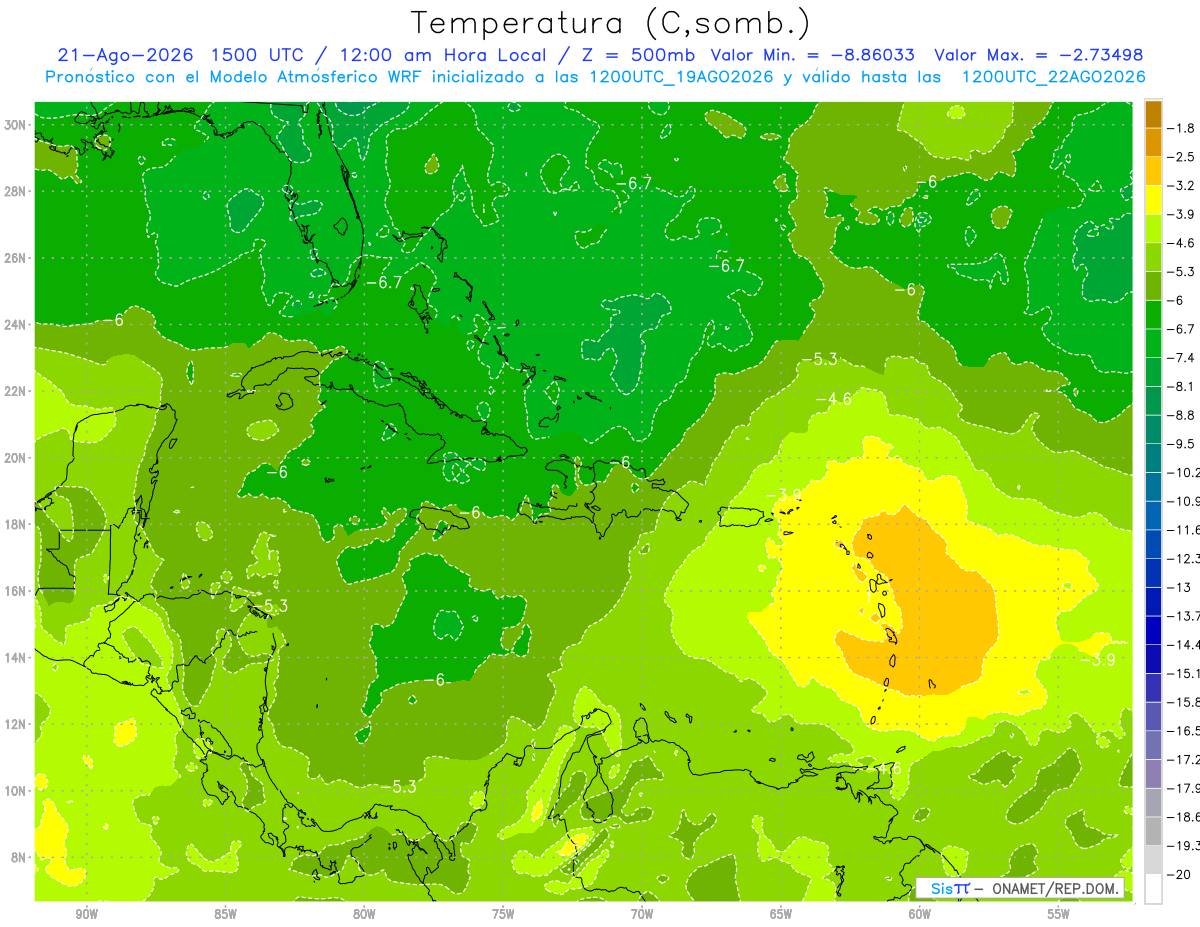Pick the legend swatch between -17.9 and -18.6
Screen dimensions: 1200x927
(1153, 802)
